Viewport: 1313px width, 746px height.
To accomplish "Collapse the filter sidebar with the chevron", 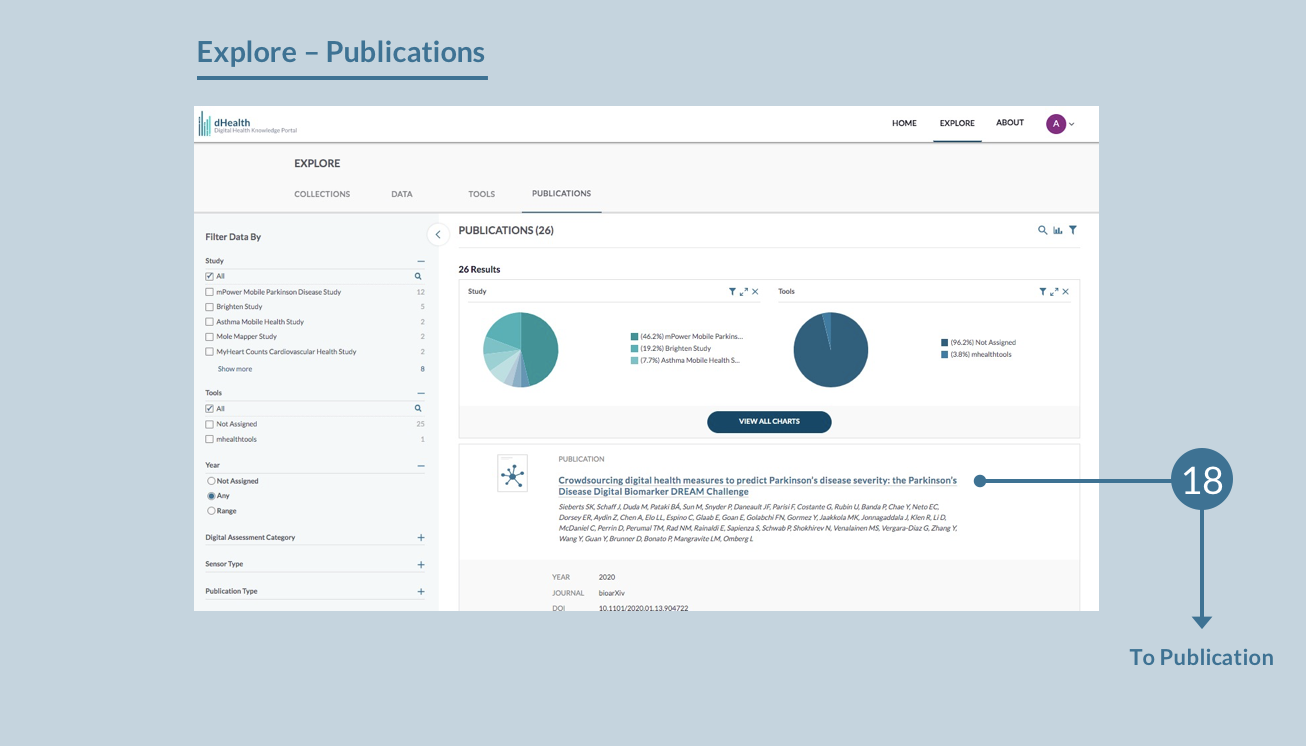I will [x=437, y=234].
